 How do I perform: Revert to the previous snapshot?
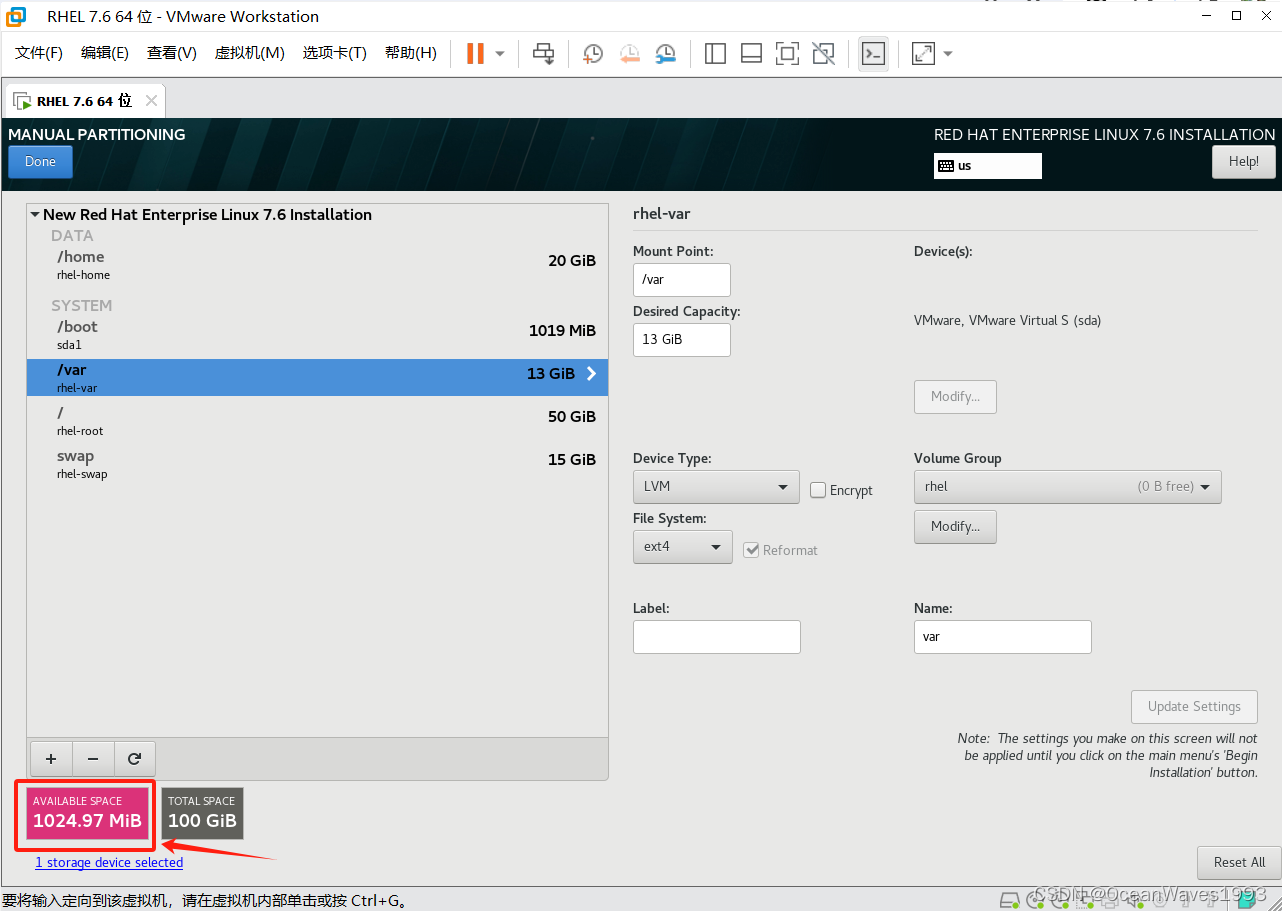629,53
